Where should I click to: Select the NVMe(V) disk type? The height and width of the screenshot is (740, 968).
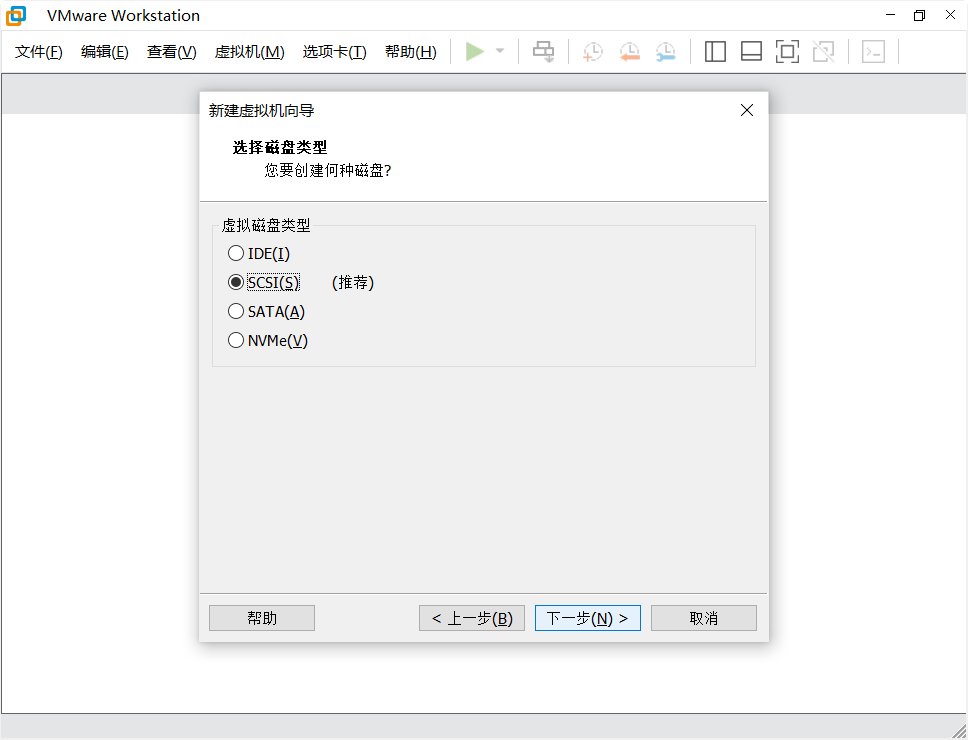point(268,341)
